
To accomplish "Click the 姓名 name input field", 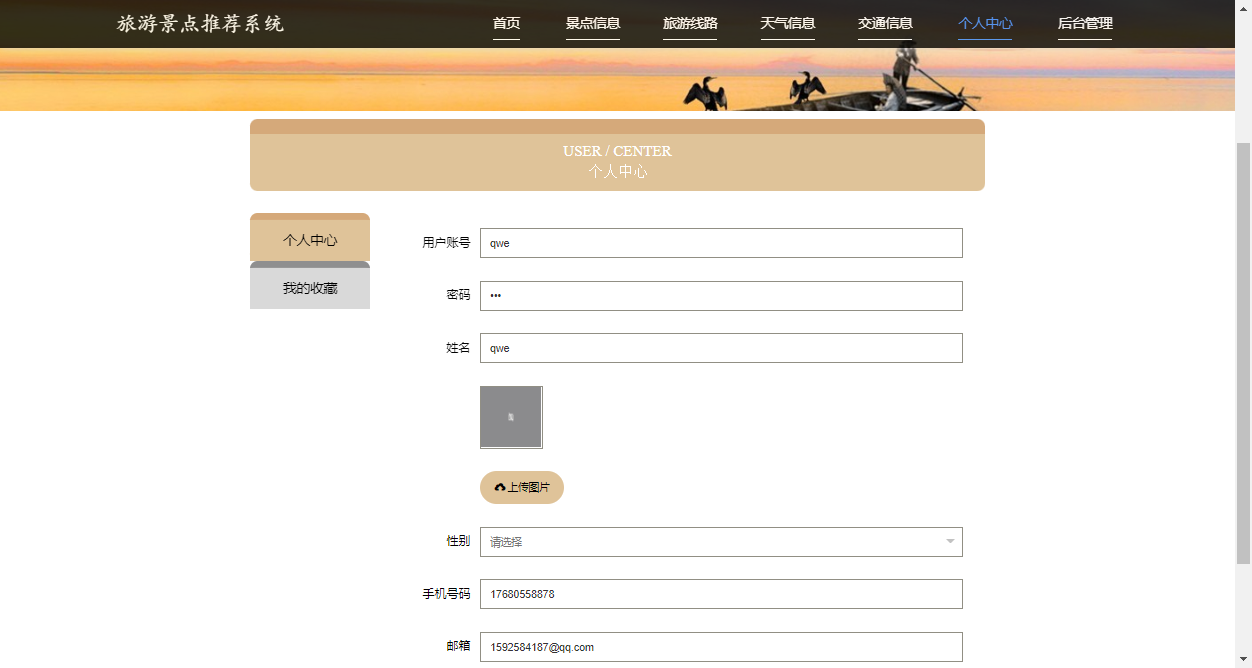I will (x=720, y=347).
